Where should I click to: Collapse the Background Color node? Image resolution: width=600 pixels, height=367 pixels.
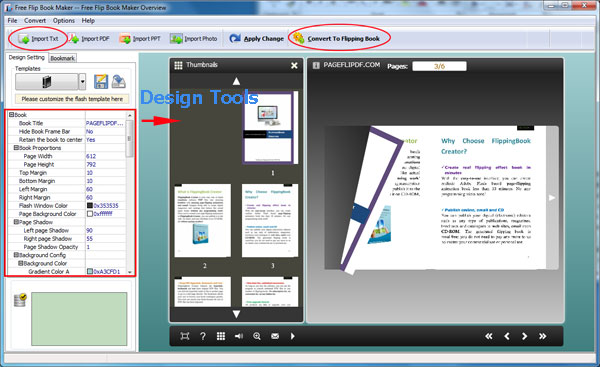[21, 263]
